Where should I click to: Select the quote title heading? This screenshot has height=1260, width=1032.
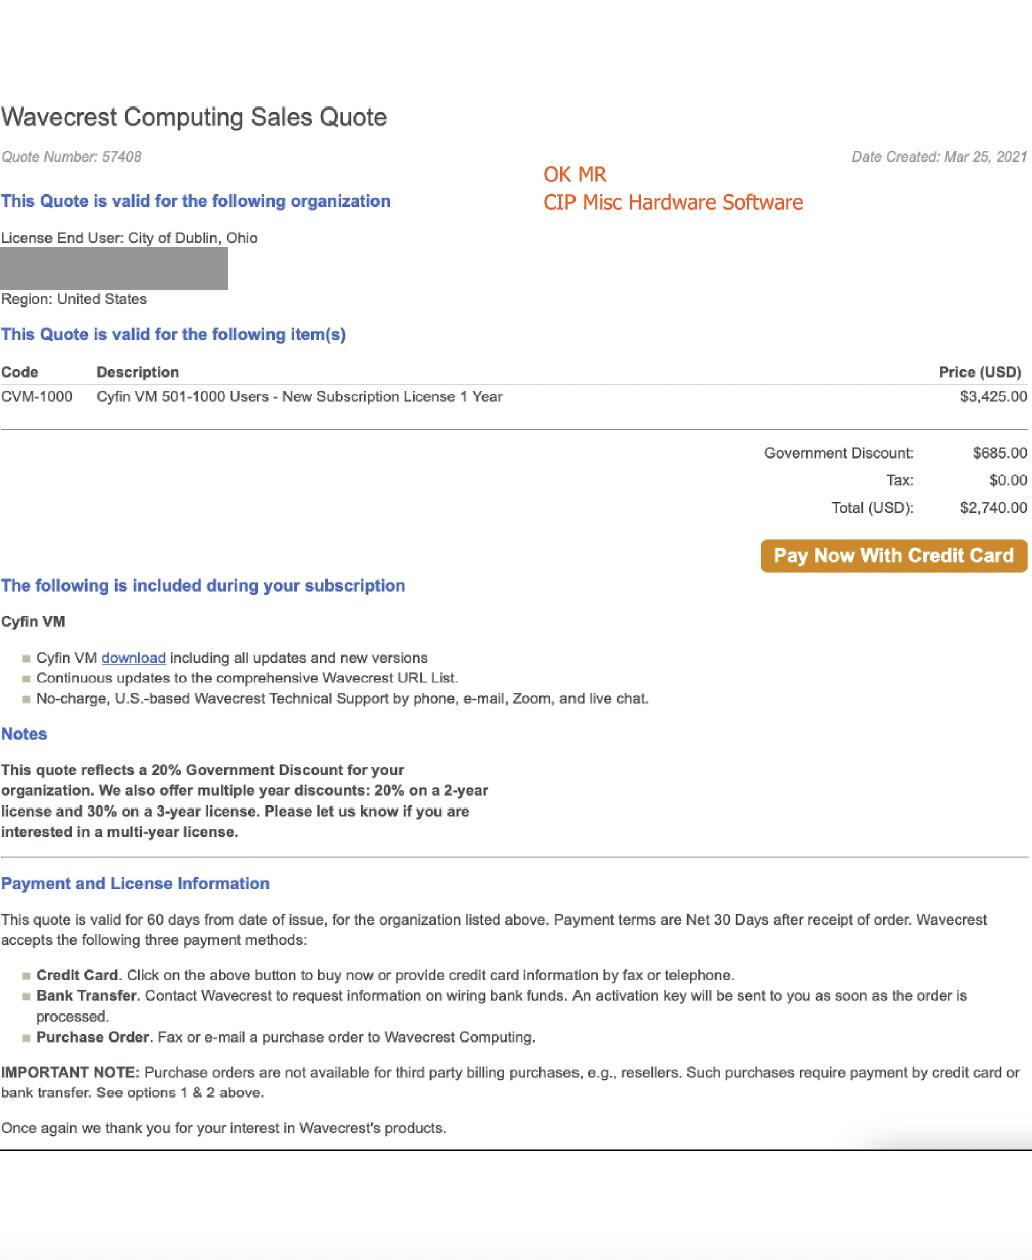pyautogui.click(x=194, y=117)
